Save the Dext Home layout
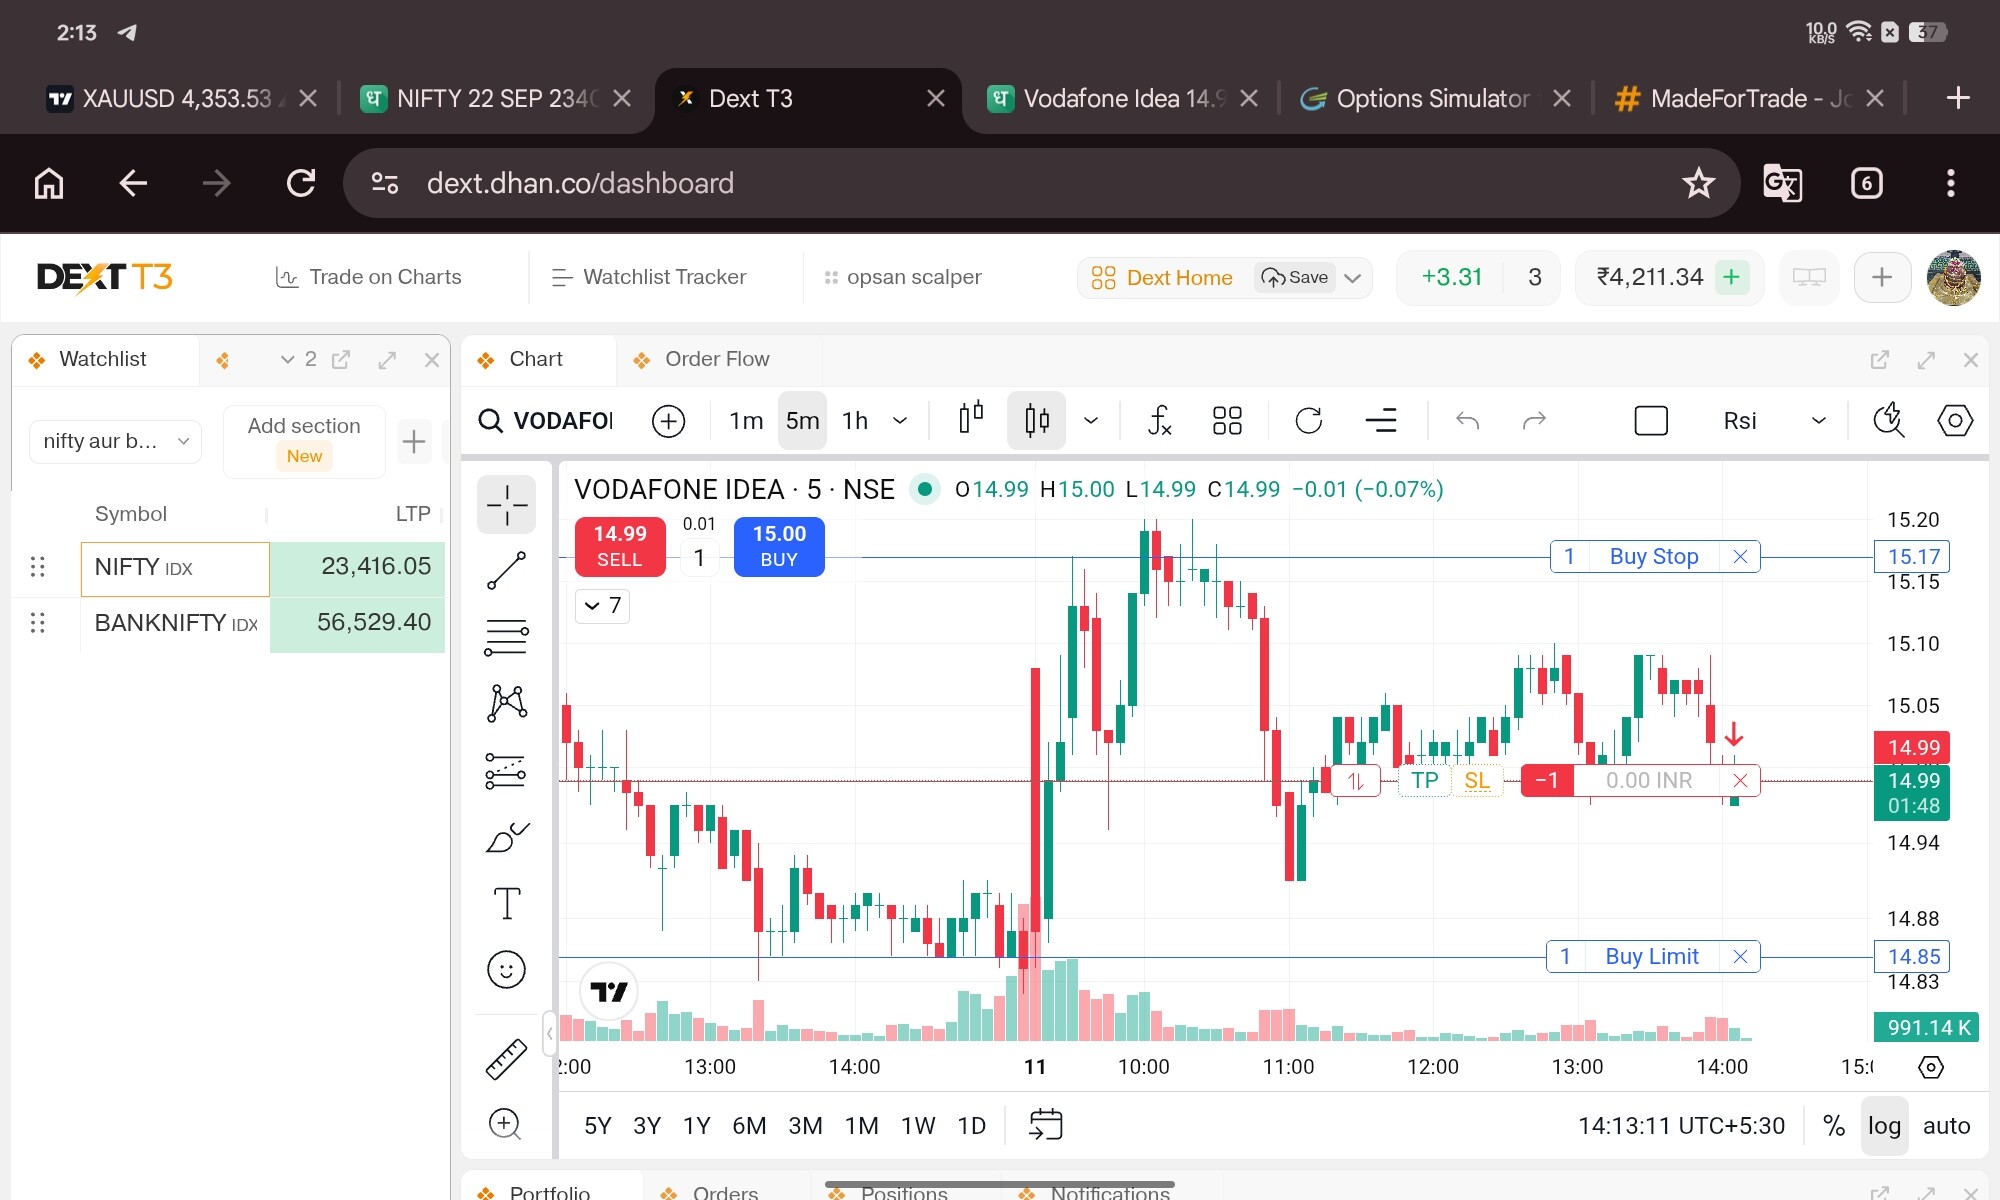This screenshot has width=2000, height=1200. pyautogui.click(x=1295, y=278)
